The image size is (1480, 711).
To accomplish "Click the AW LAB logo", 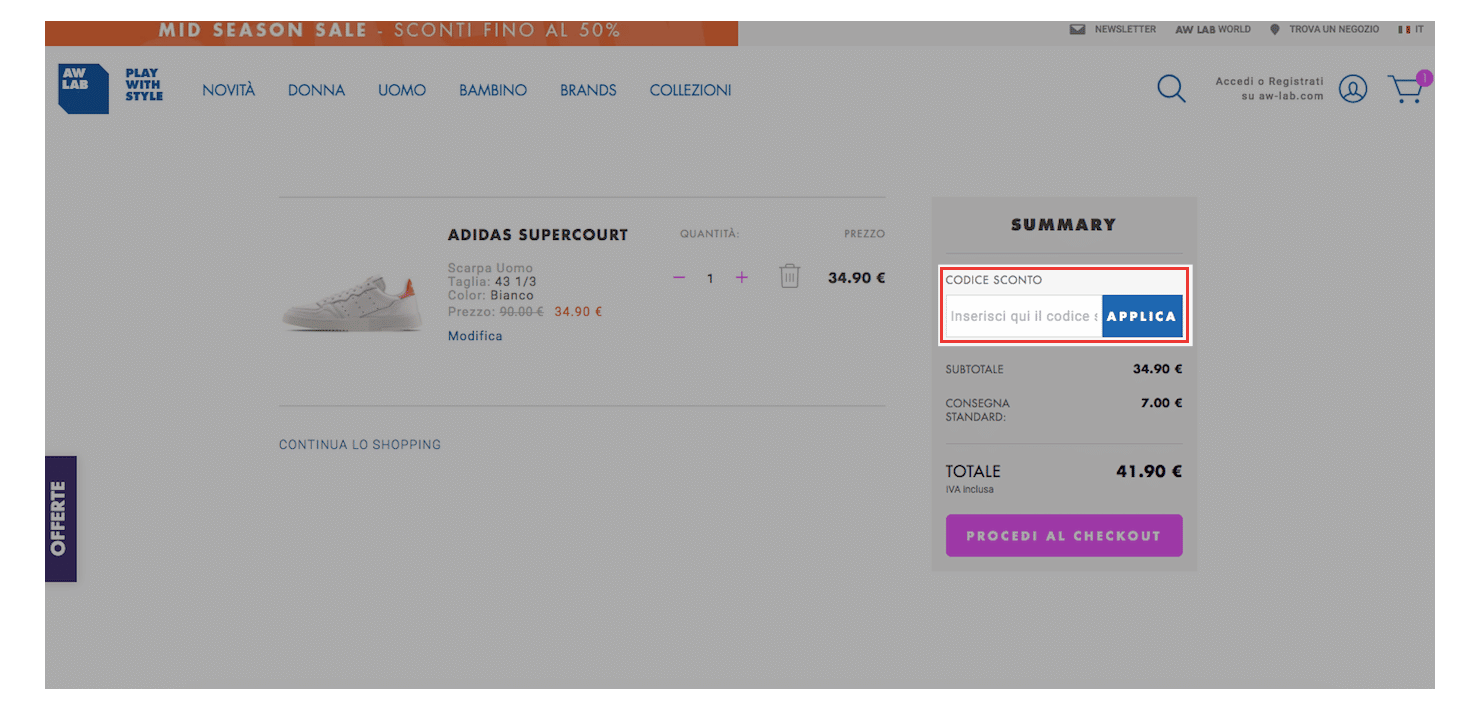I will (x=83, y=89).
